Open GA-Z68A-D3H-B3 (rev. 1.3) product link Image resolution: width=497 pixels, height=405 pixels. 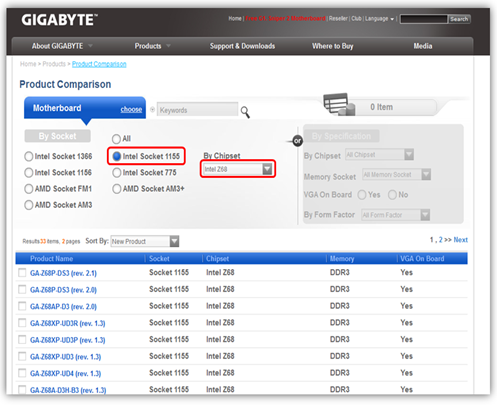pos(68,390)
